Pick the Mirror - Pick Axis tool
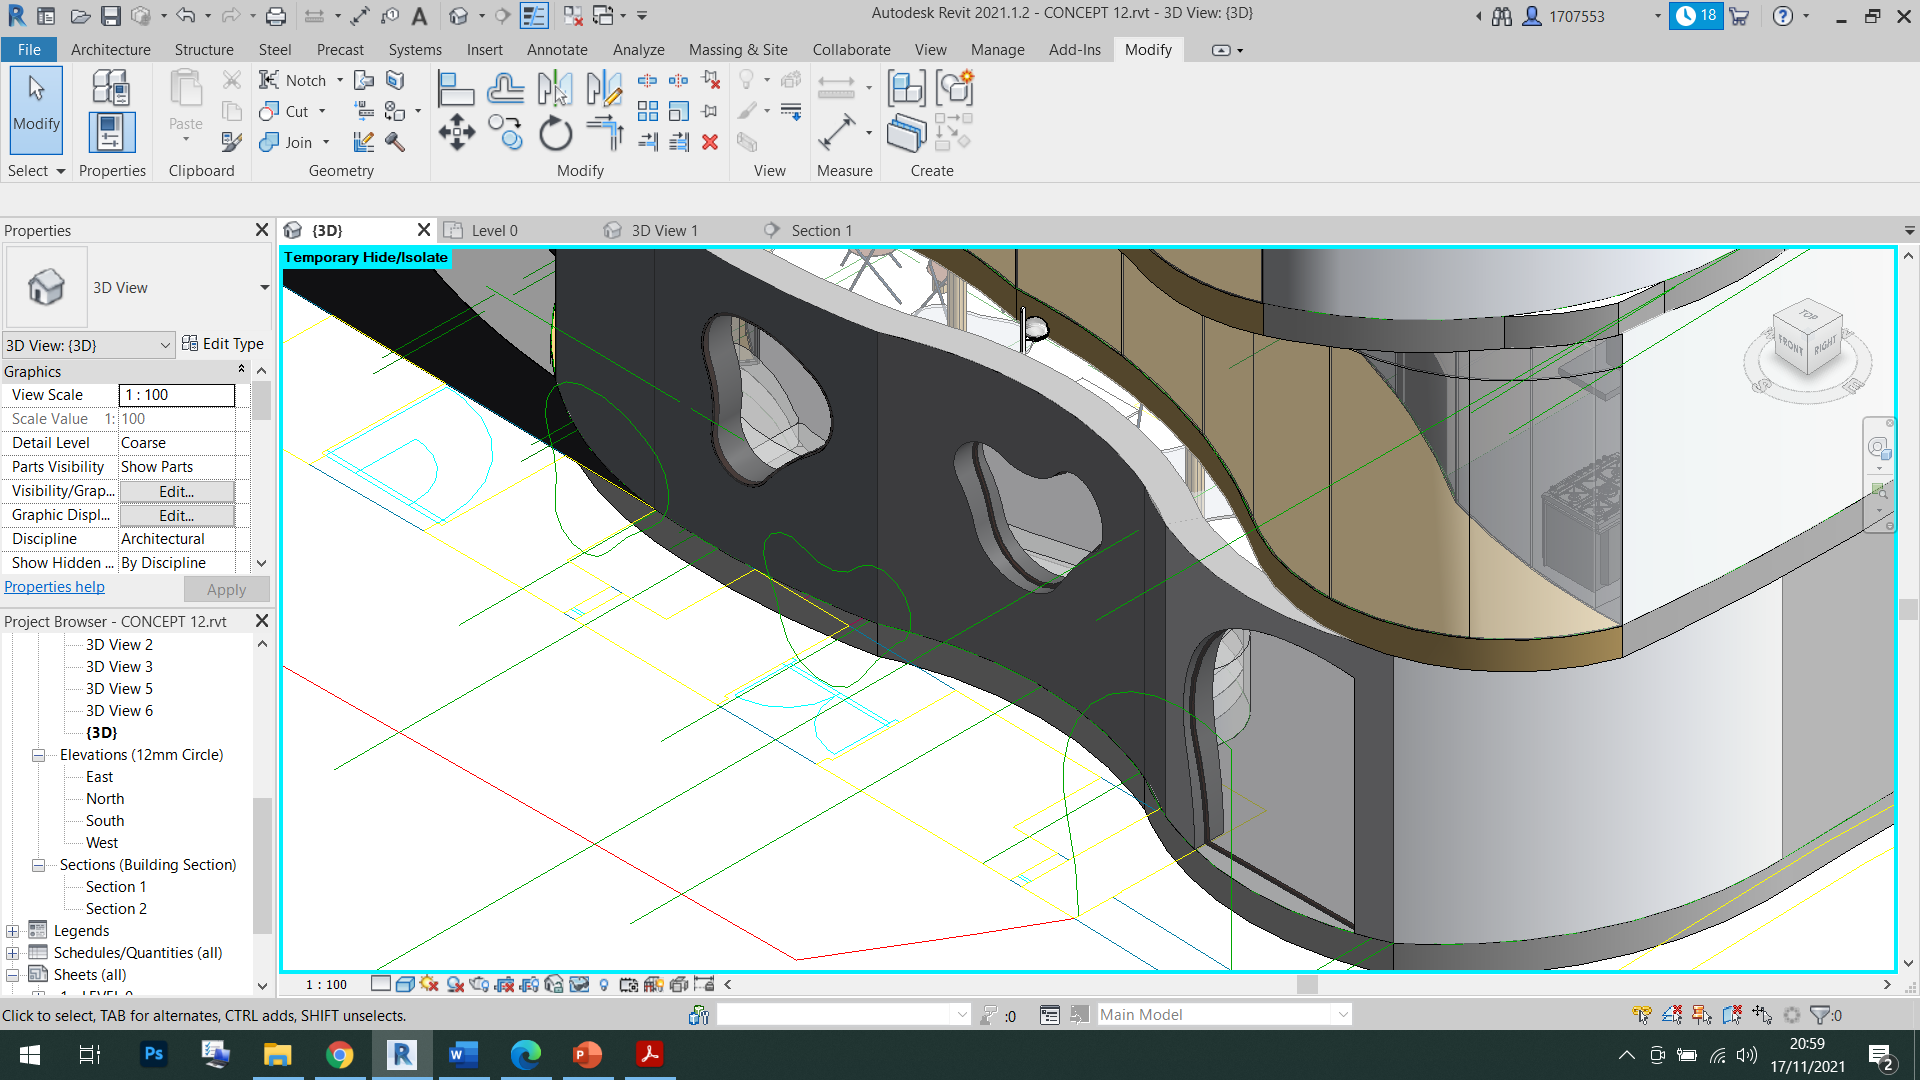Viewport: 1920px width, 1080px height. (554, 88)
